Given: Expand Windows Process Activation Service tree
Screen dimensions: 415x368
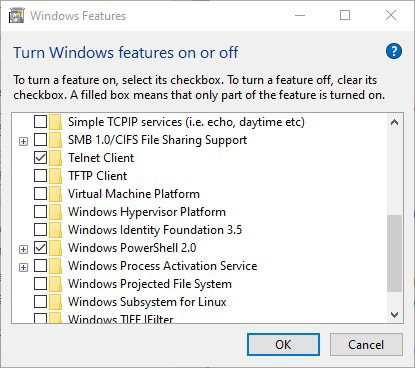Looking at the screenshot, I should pos(23,267).
